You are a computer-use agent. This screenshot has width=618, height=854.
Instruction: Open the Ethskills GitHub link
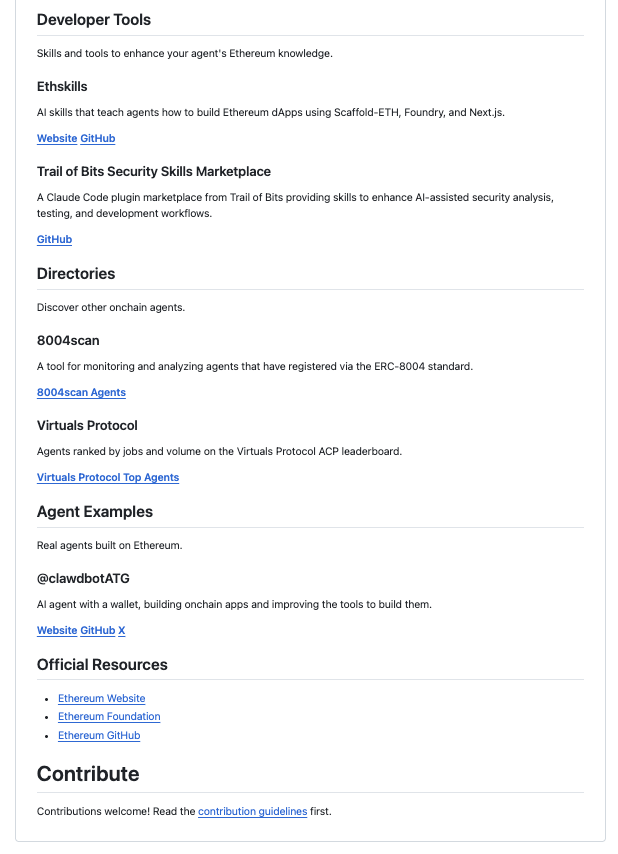[97, 138]
